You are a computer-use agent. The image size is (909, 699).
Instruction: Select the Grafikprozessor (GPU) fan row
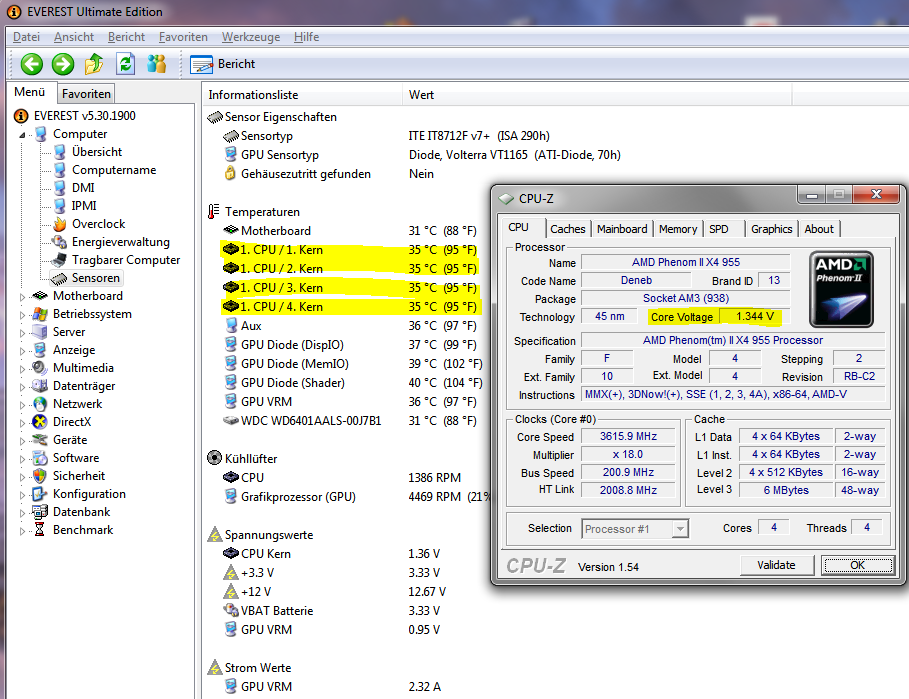pos(357,497)
